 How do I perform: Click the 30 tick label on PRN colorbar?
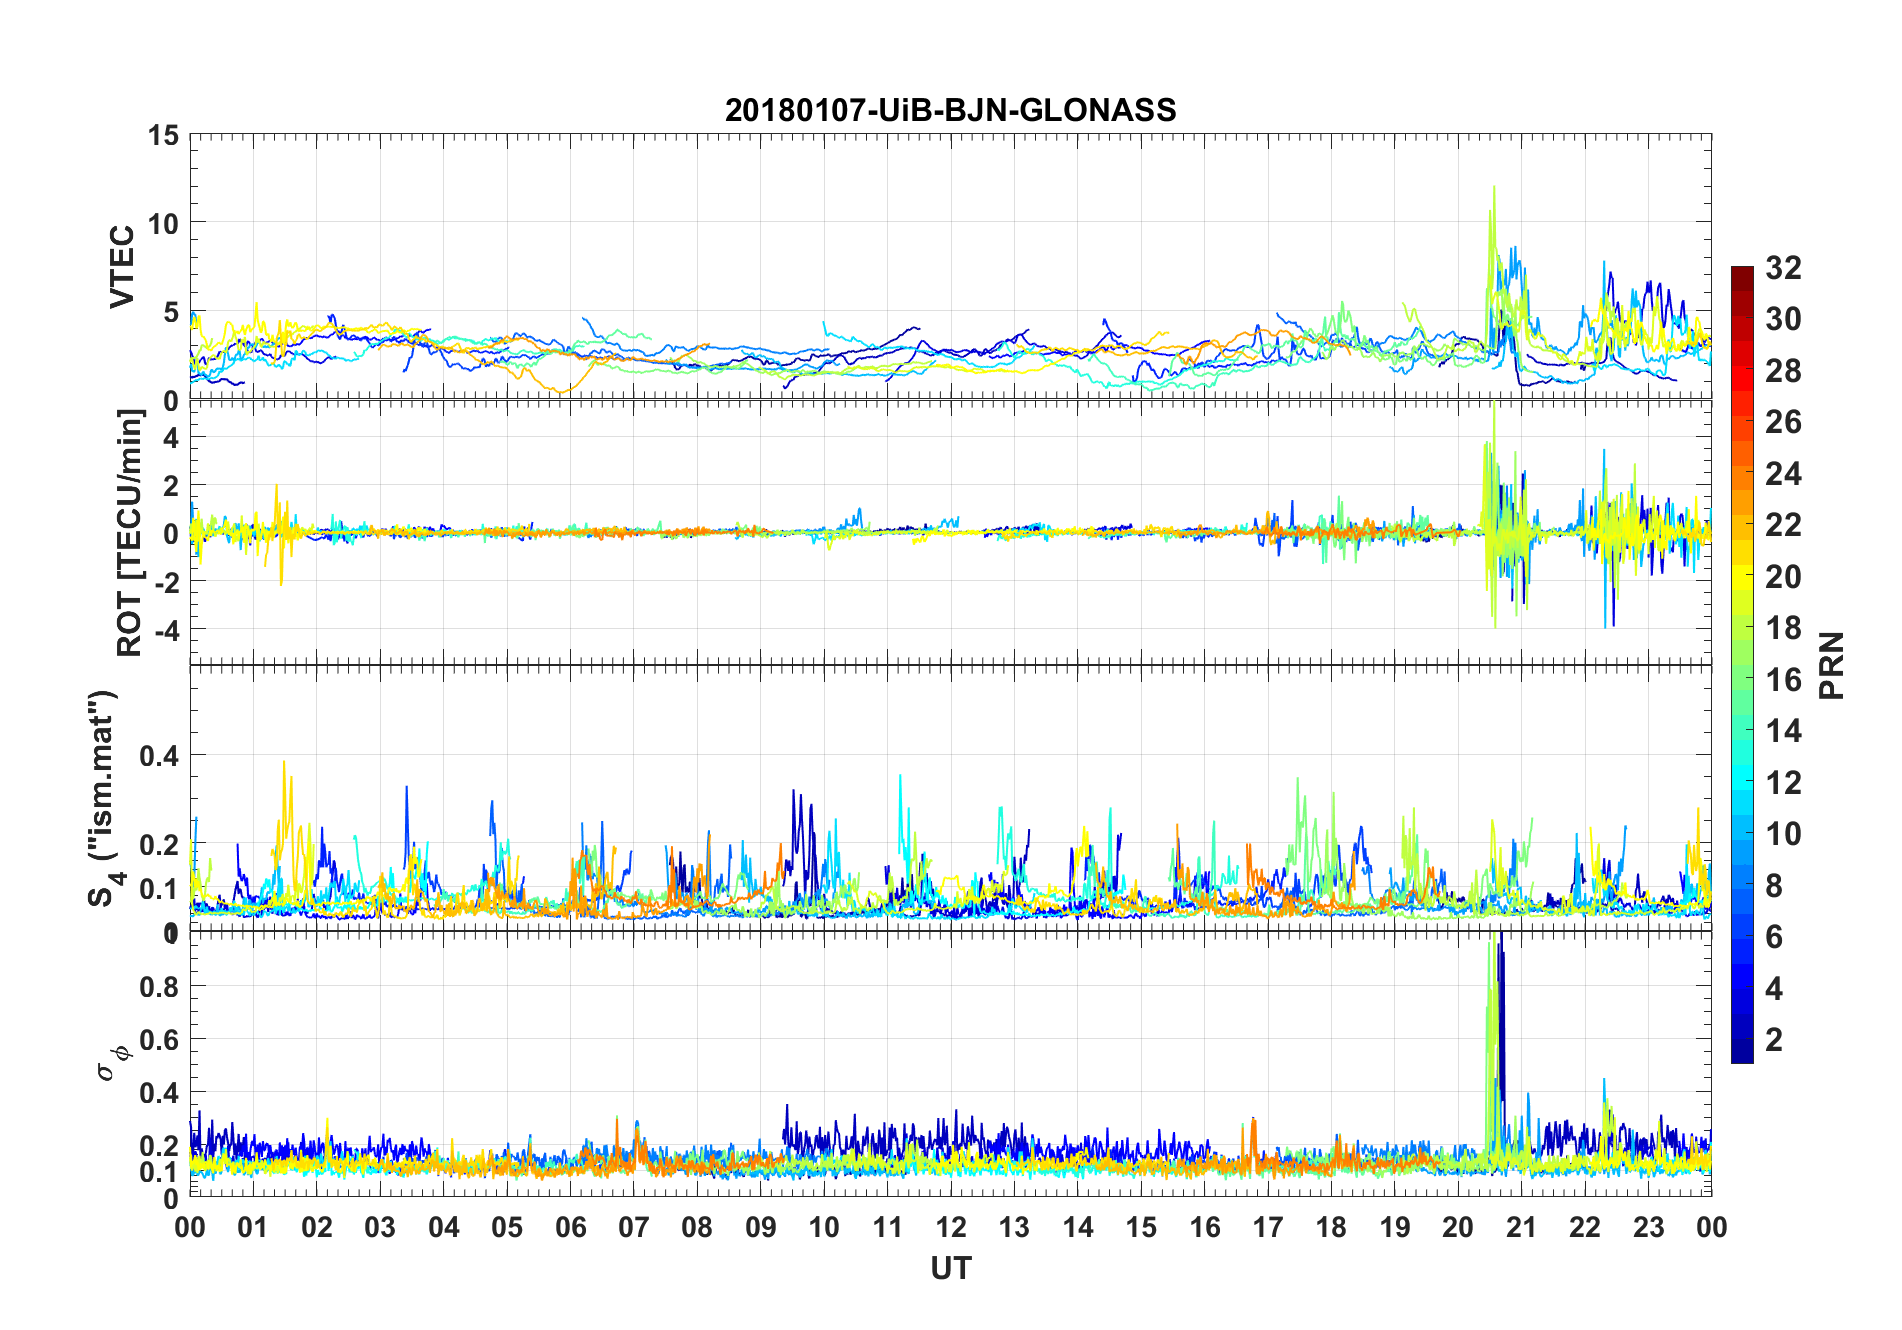(x=1783, y=319)
